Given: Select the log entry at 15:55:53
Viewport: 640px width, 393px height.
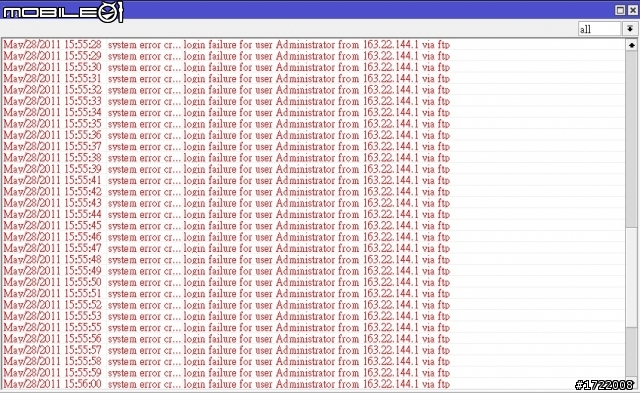Looking at the screenshot, I should click(313, 316).
